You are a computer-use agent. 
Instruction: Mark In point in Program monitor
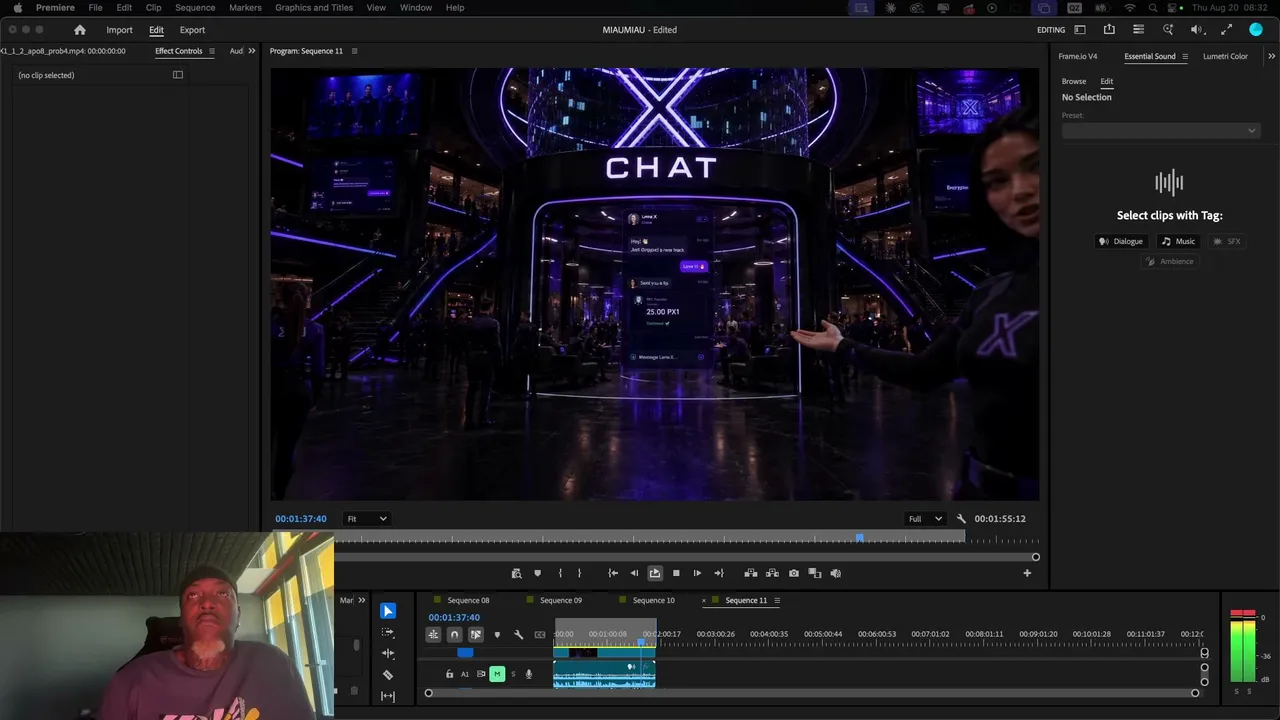560,573
